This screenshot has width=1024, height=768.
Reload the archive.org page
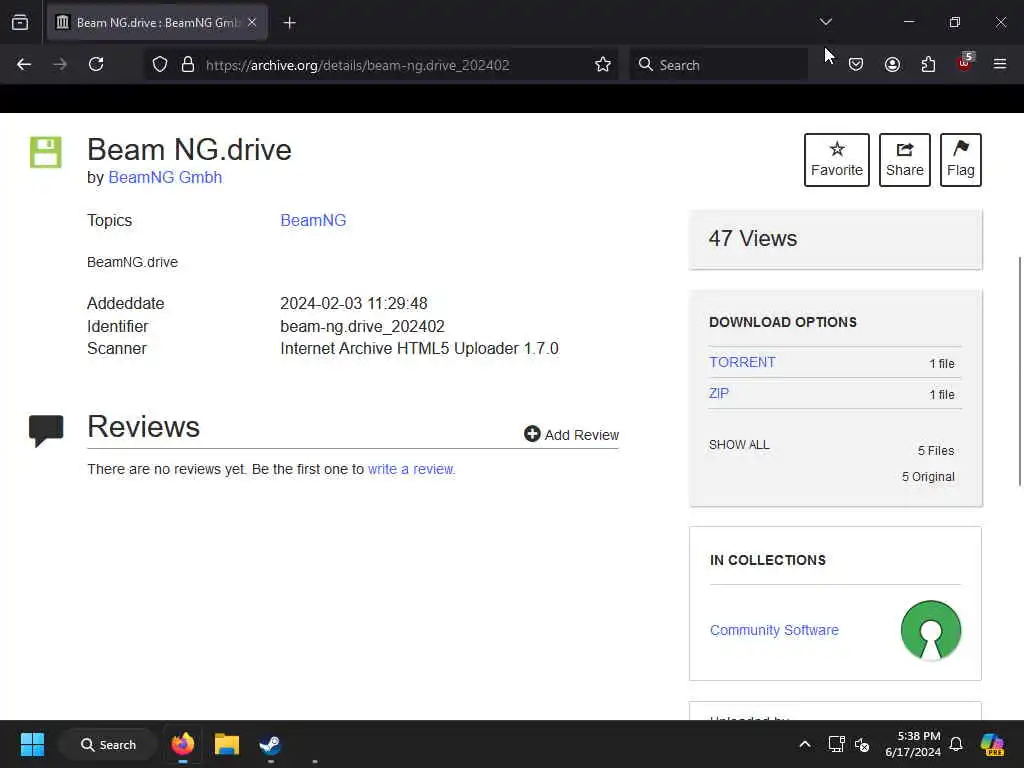point(96,64)
